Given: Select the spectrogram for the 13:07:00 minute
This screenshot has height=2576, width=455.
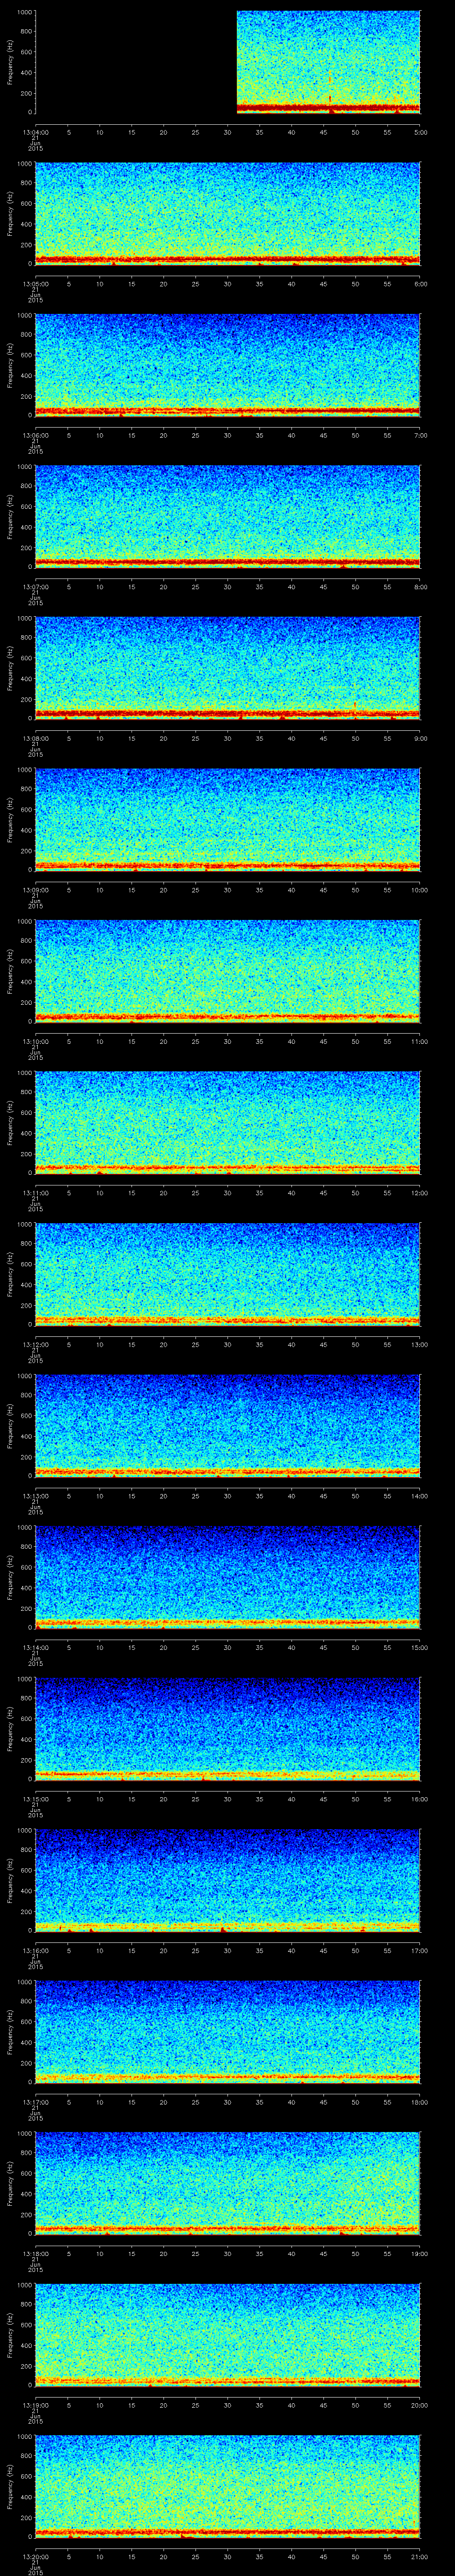Looking at the screenshot, I should point(228,516).
